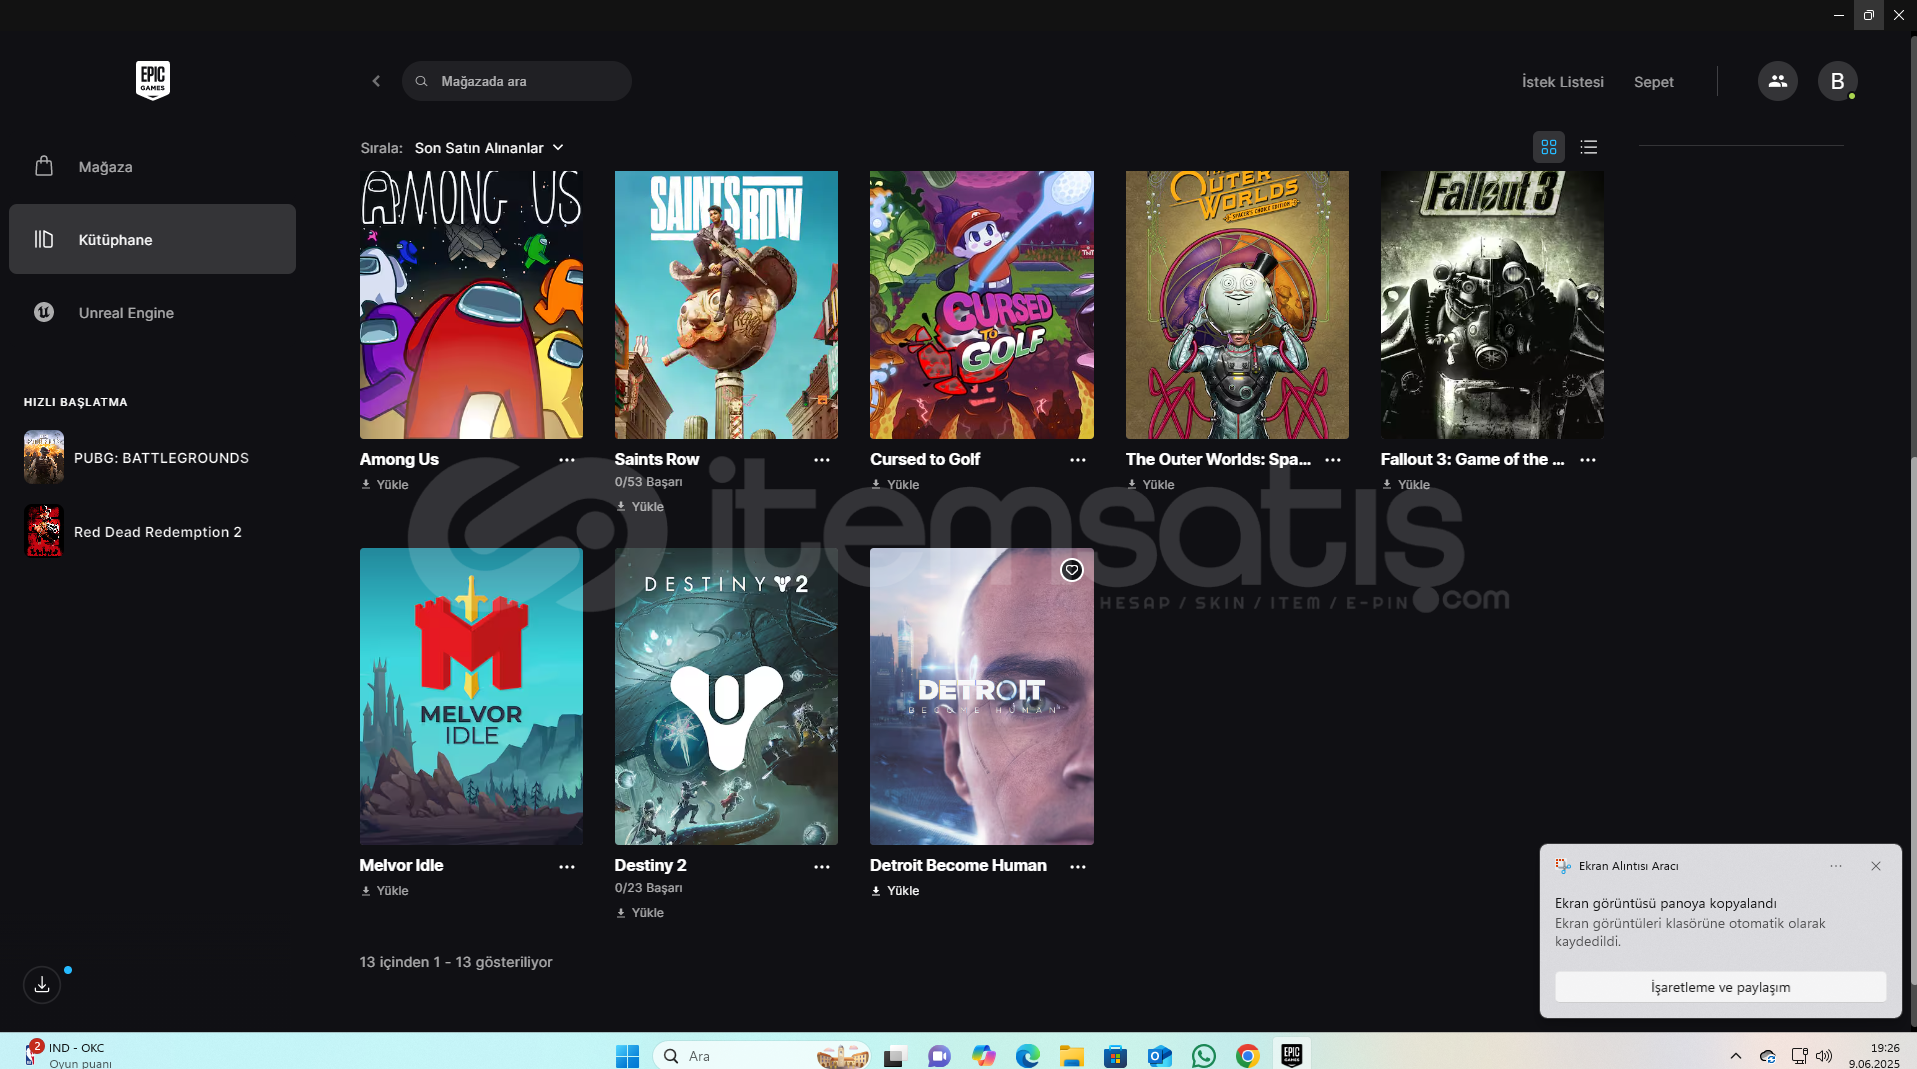Open Sepet cart link

[1653, 82]
